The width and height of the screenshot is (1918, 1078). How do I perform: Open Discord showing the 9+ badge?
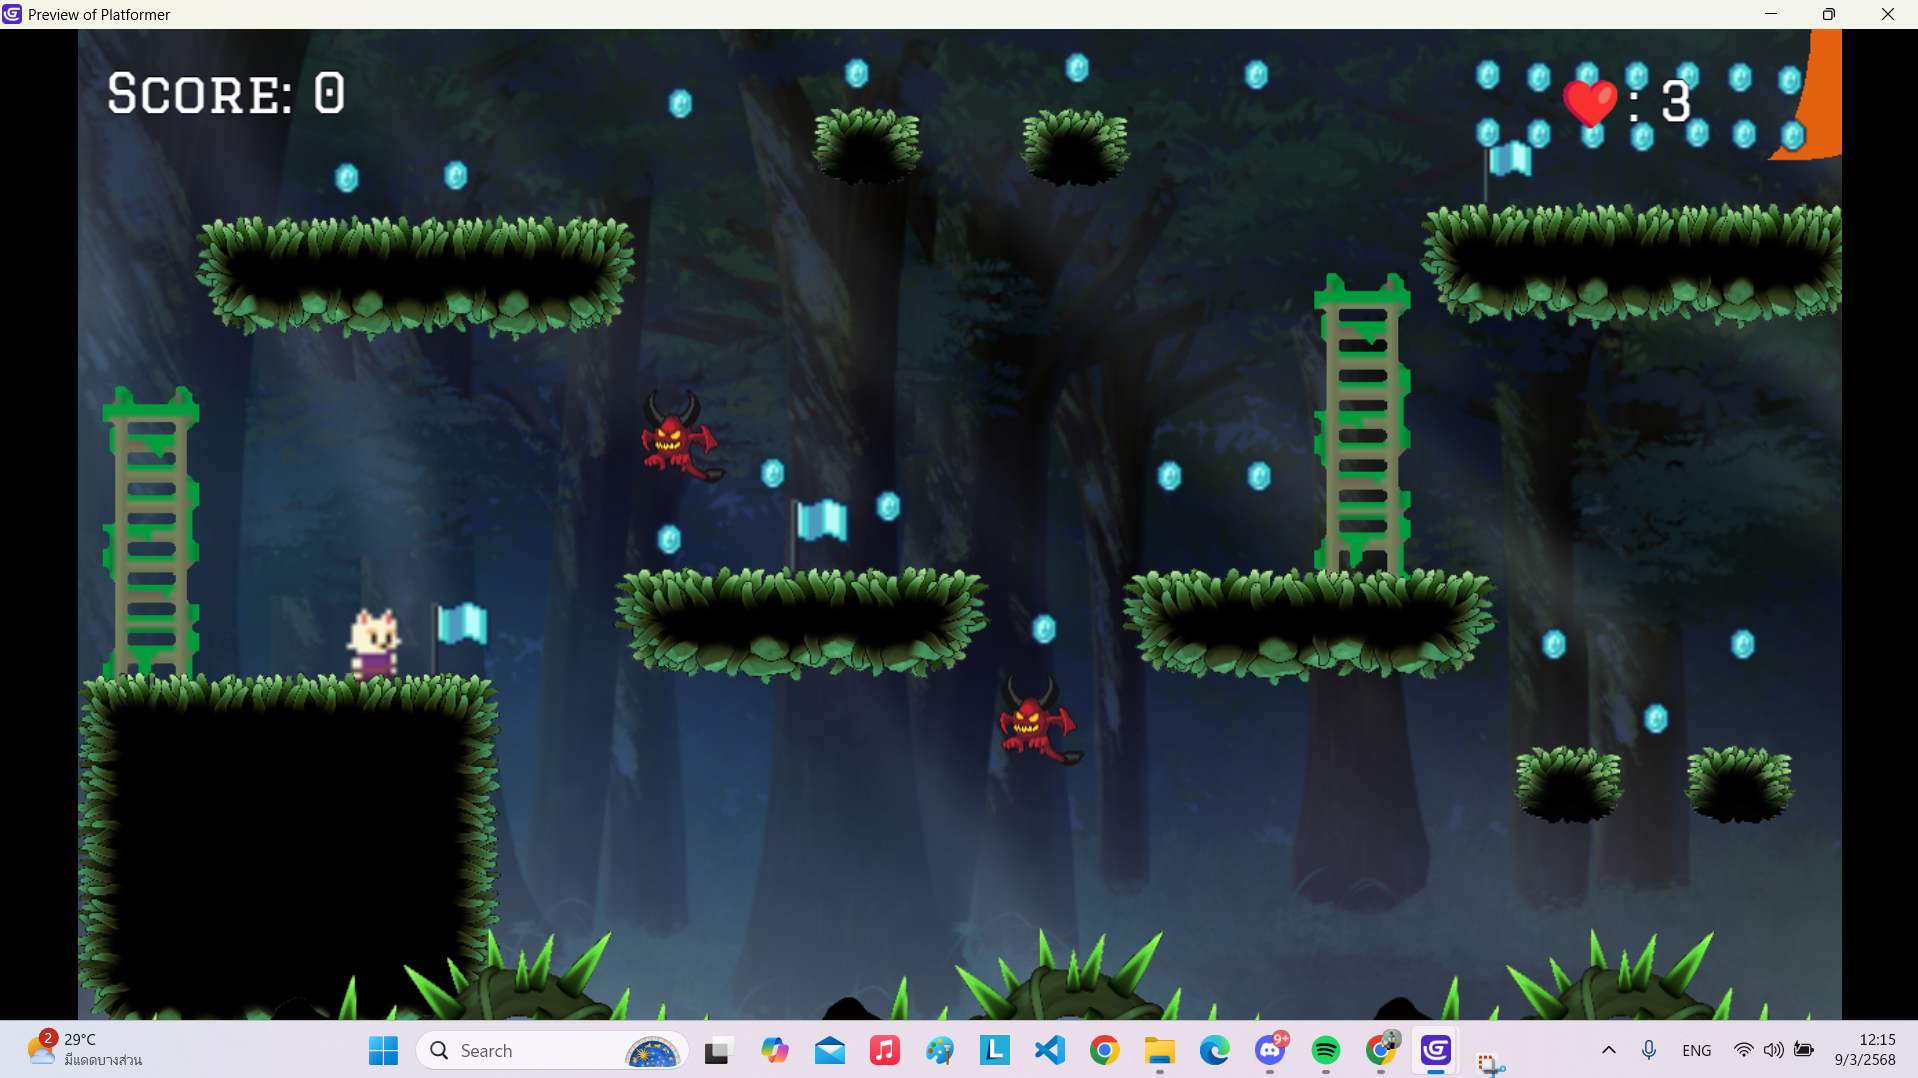pos(1269,1051)
